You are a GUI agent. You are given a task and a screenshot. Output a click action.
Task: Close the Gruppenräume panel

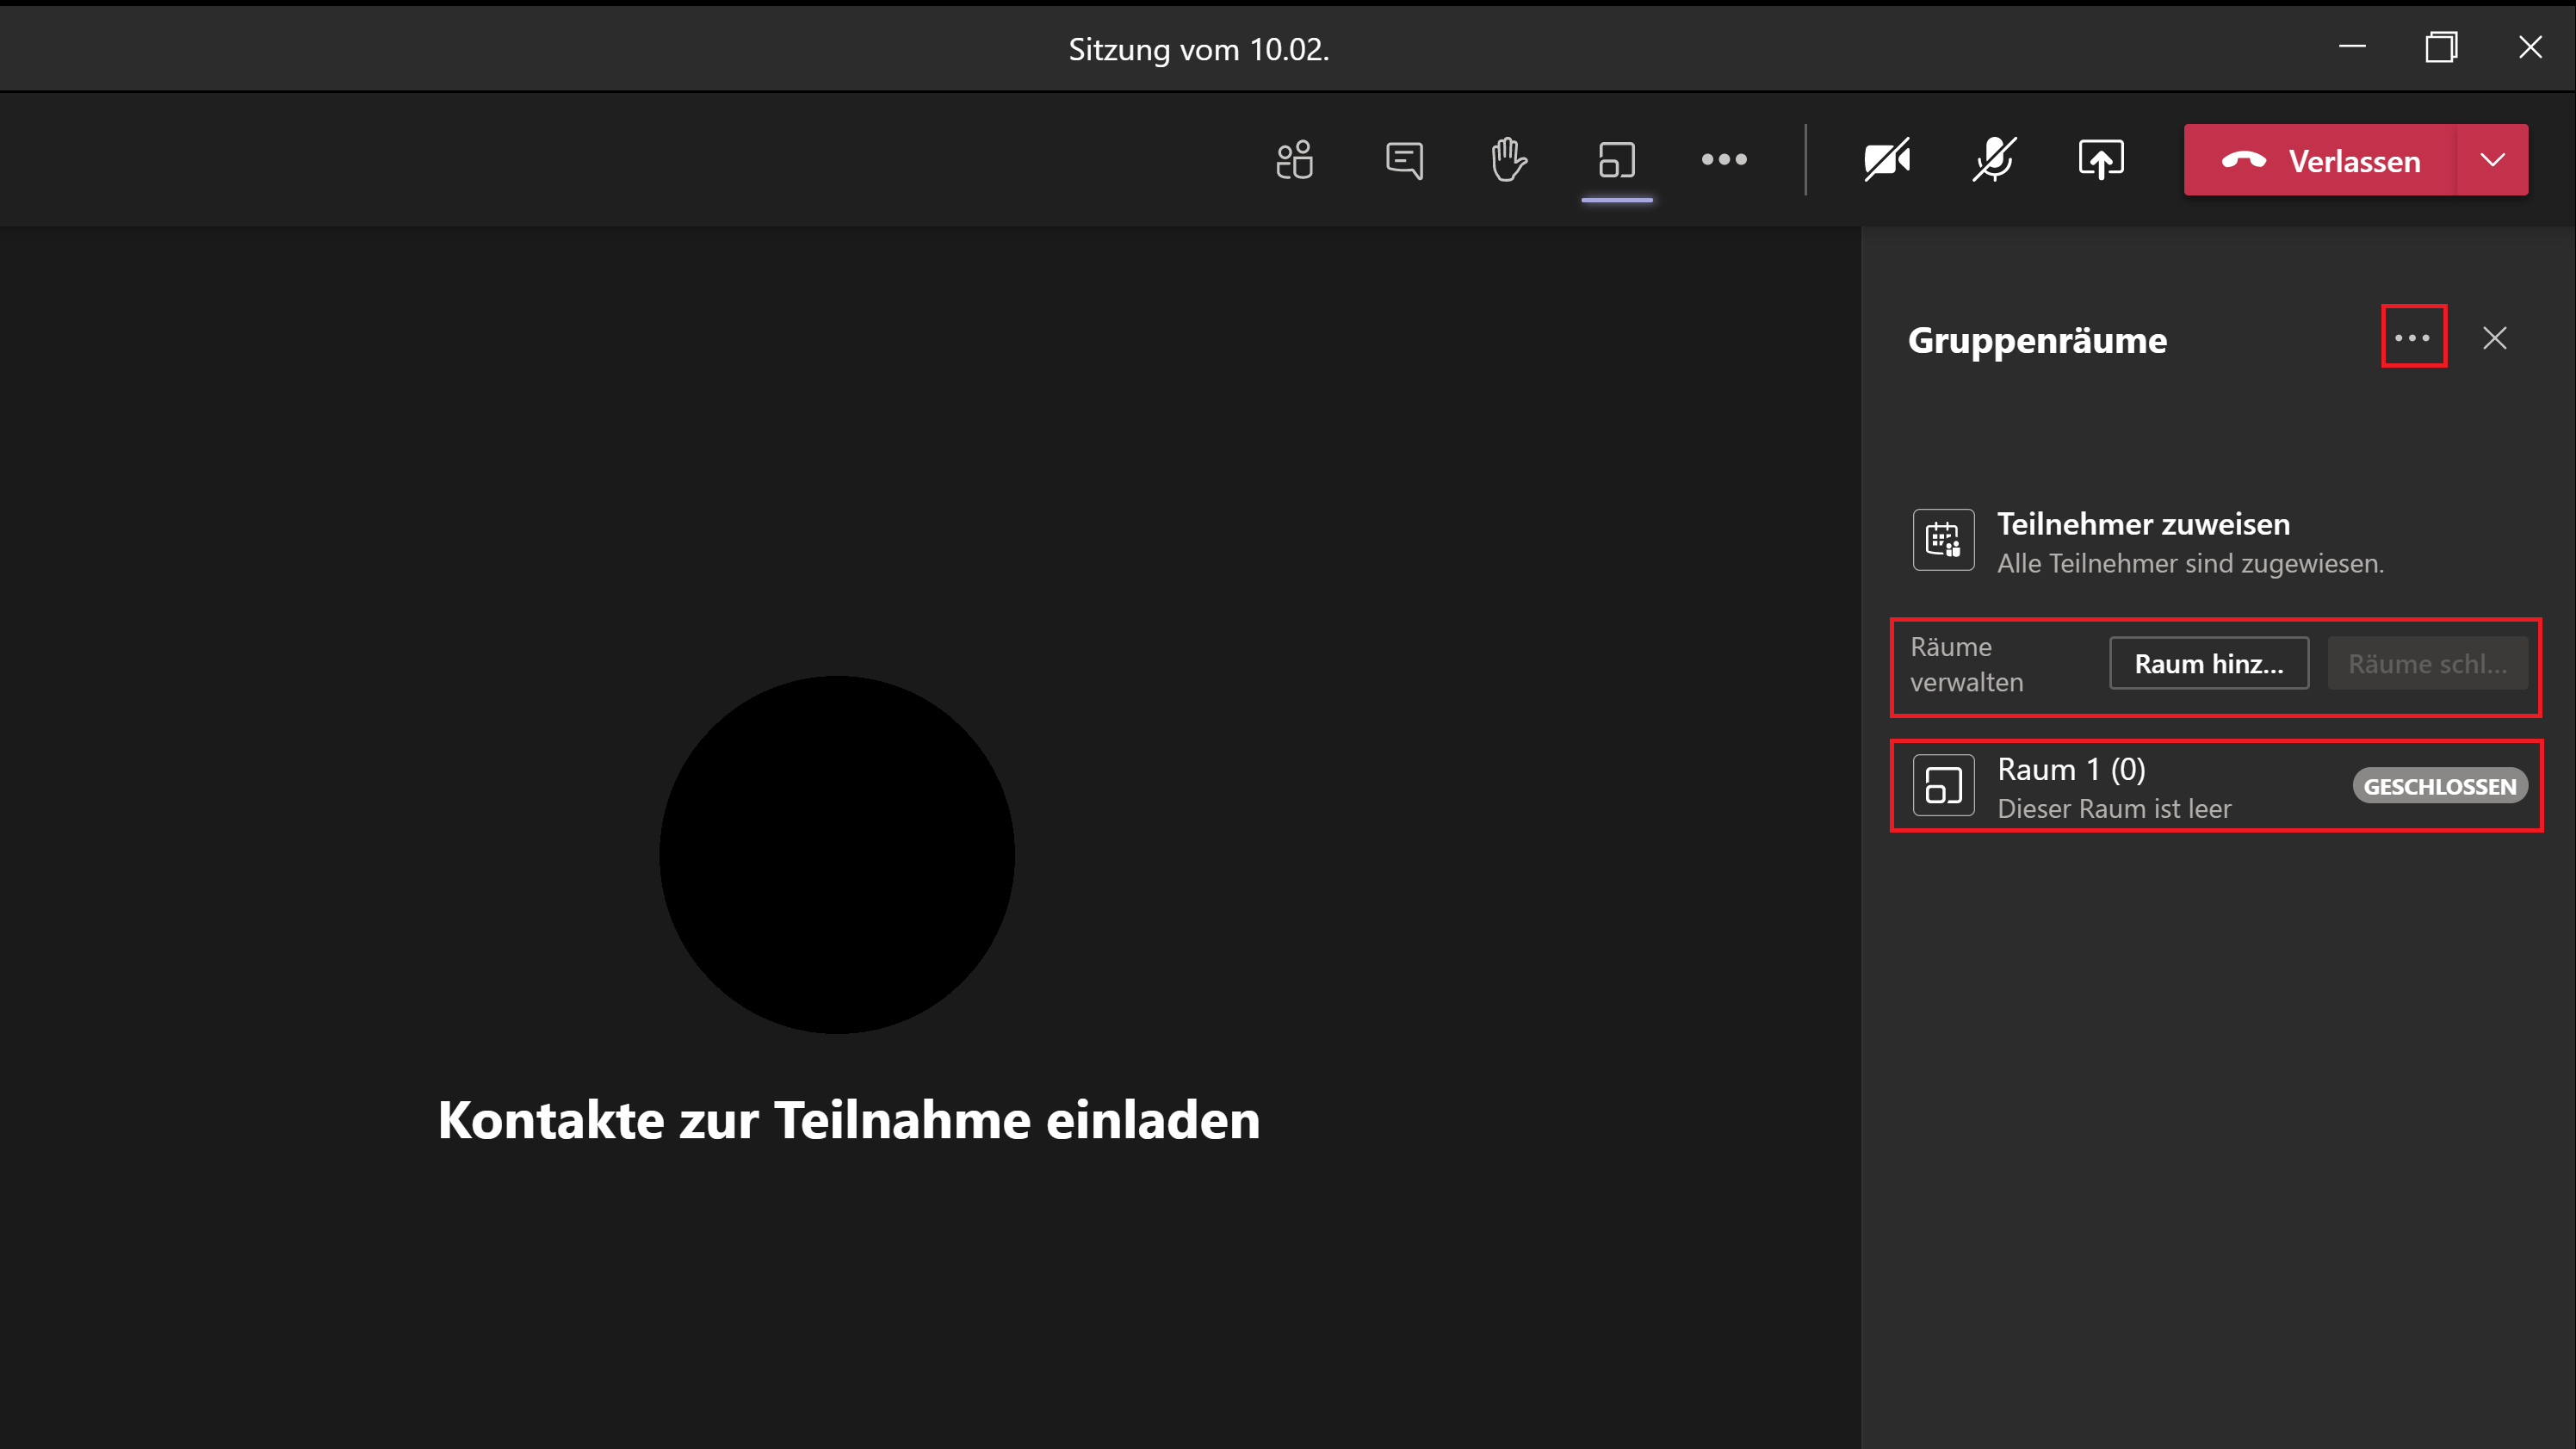pos(2495,338)
